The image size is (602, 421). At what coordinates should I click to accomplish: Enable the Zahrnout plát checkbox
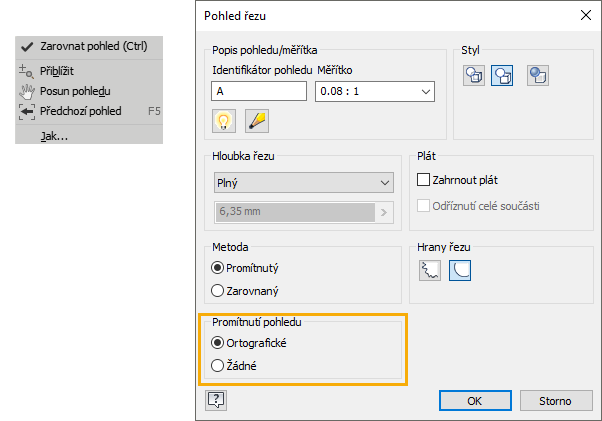coord(424,180)
